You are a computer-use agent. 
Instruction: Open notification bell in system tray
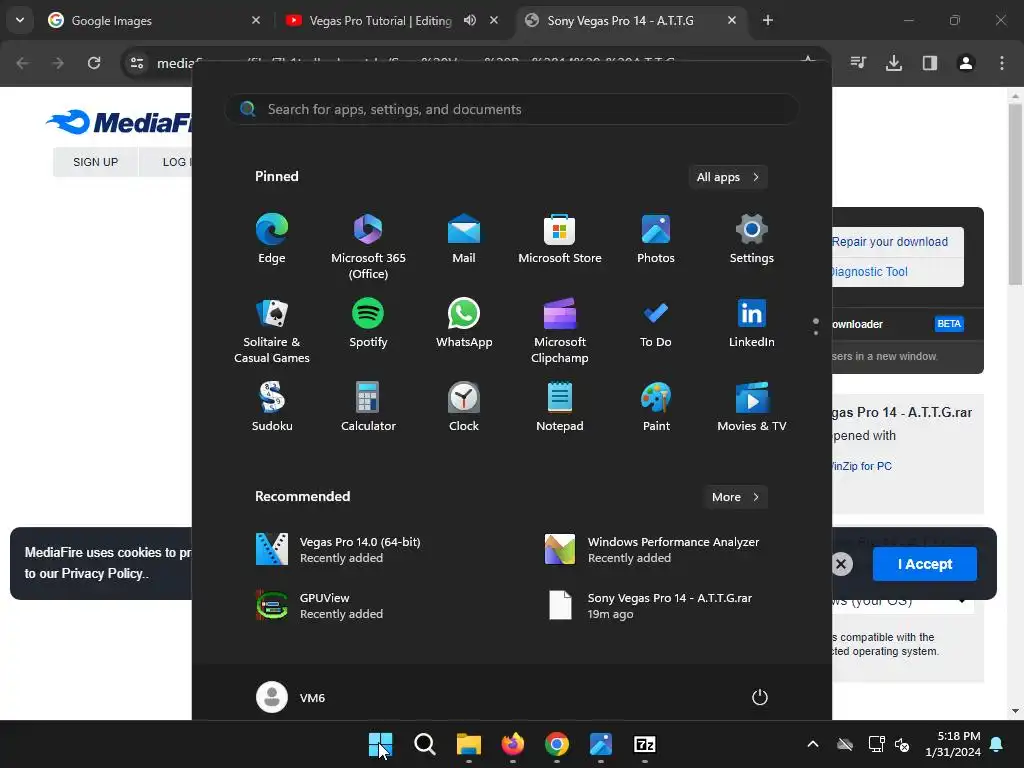coord(997,744)
